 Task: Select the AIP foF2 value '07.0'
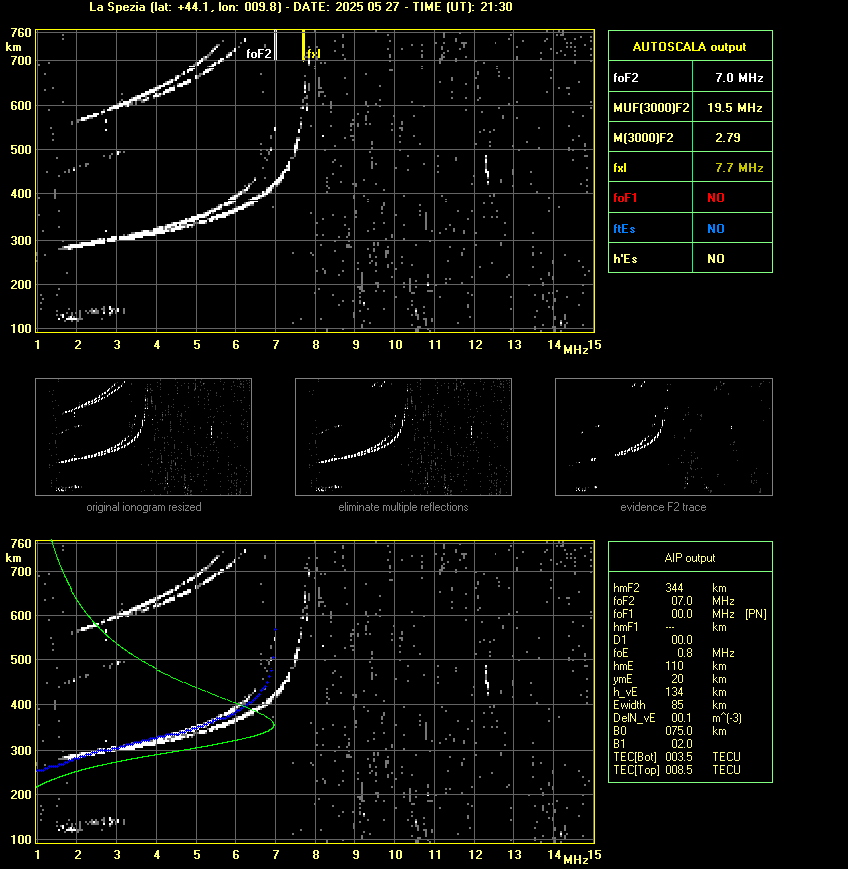(682, 601)
